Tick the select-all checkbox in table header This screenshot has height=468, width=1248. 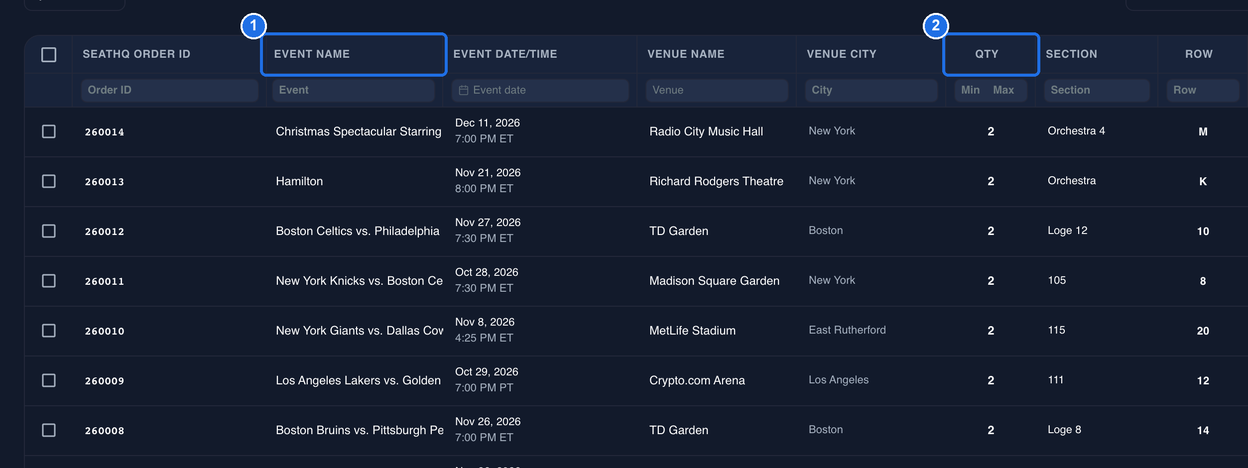(49, 55)
